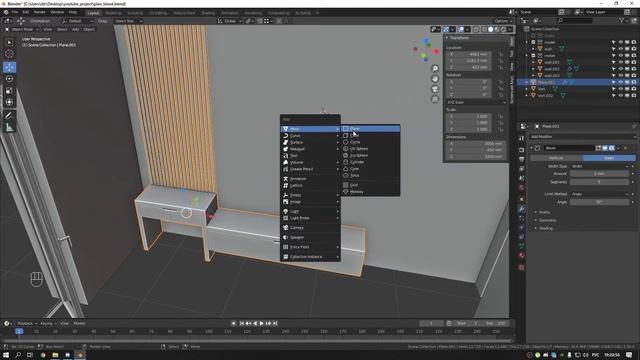Viewport: 640px width, 360px height.
Task: Click the Edges button in Bevel modifier
Action: click(x=609, y=158)
